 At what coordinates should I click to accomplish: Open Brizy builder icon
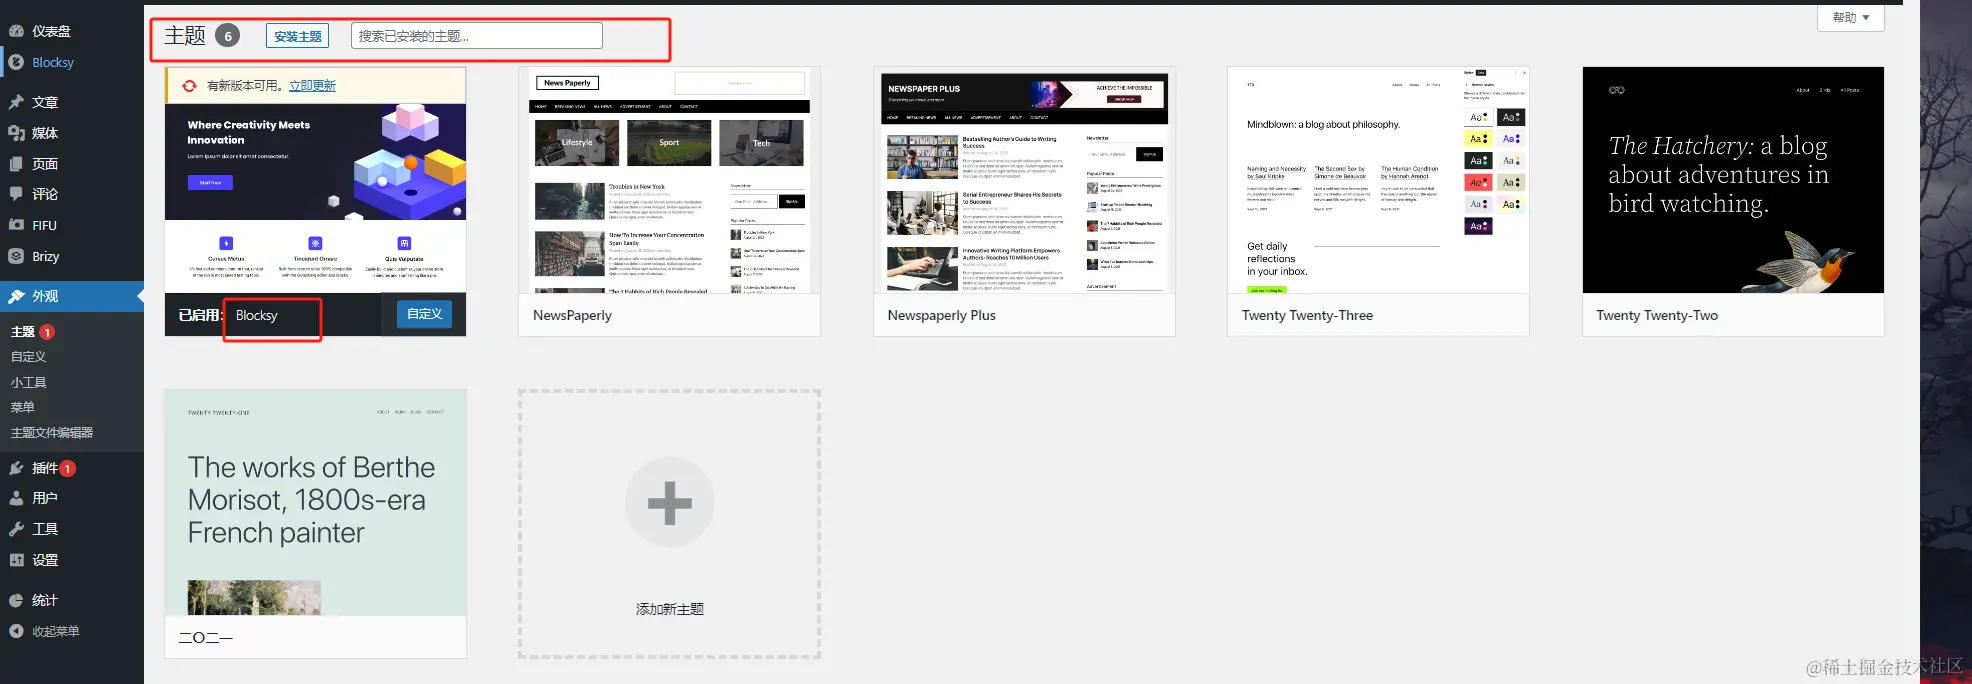click(x=16, y=256)
